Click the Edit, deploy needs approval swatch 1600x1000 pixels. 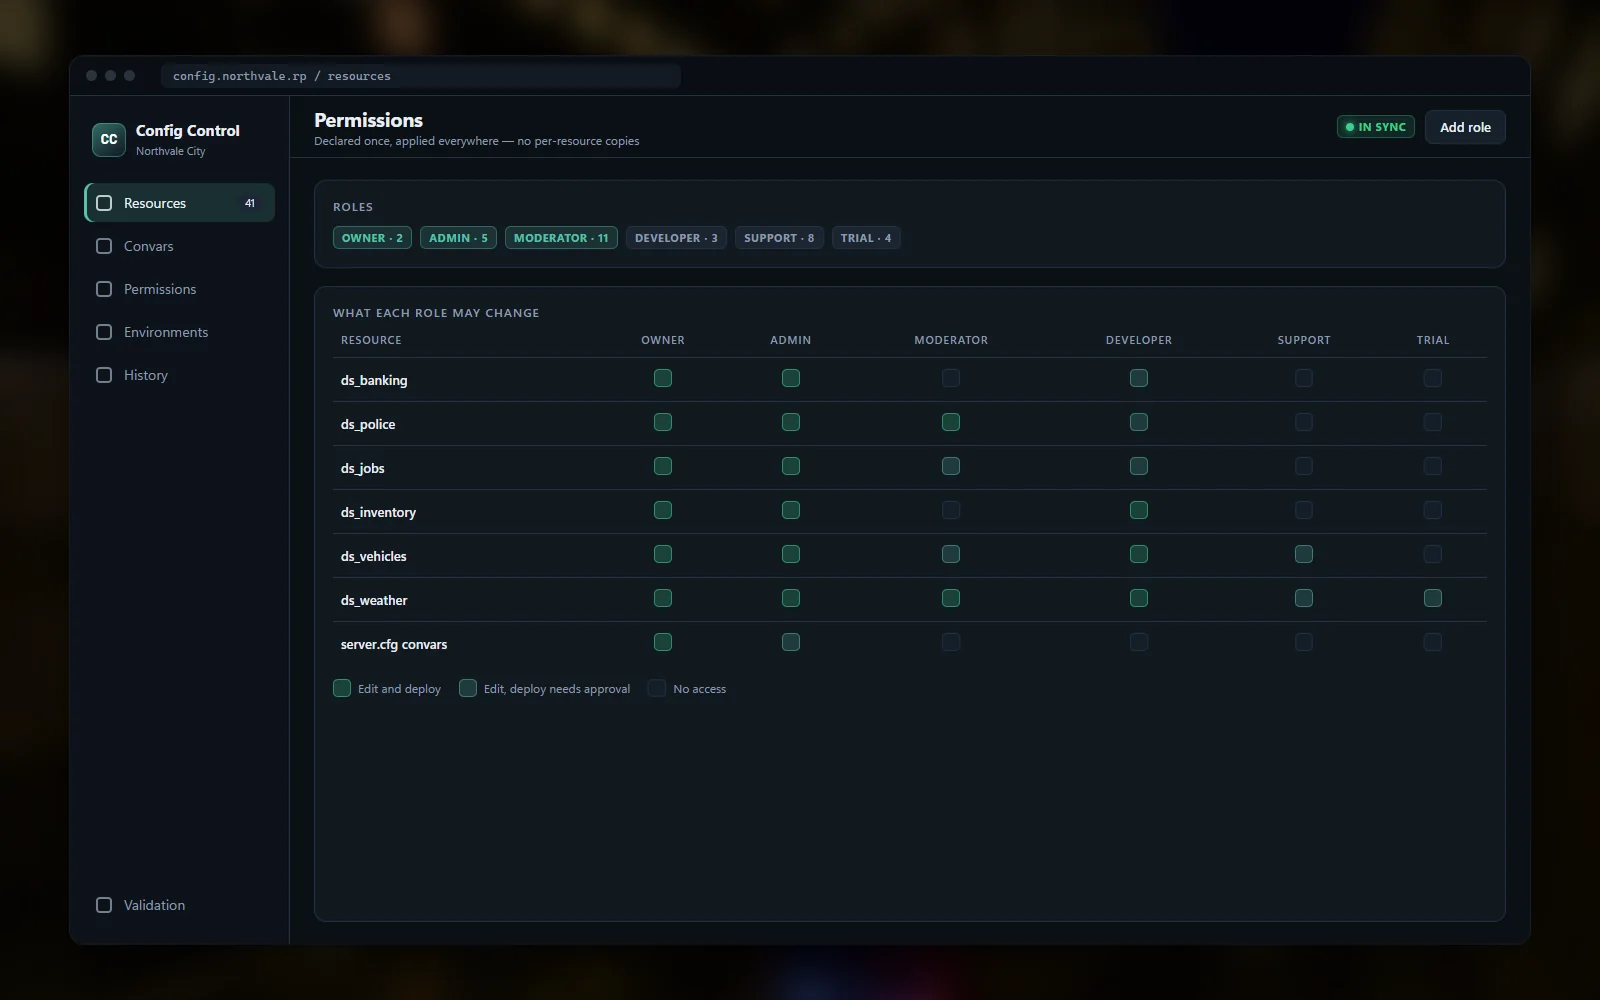(468, 688)
